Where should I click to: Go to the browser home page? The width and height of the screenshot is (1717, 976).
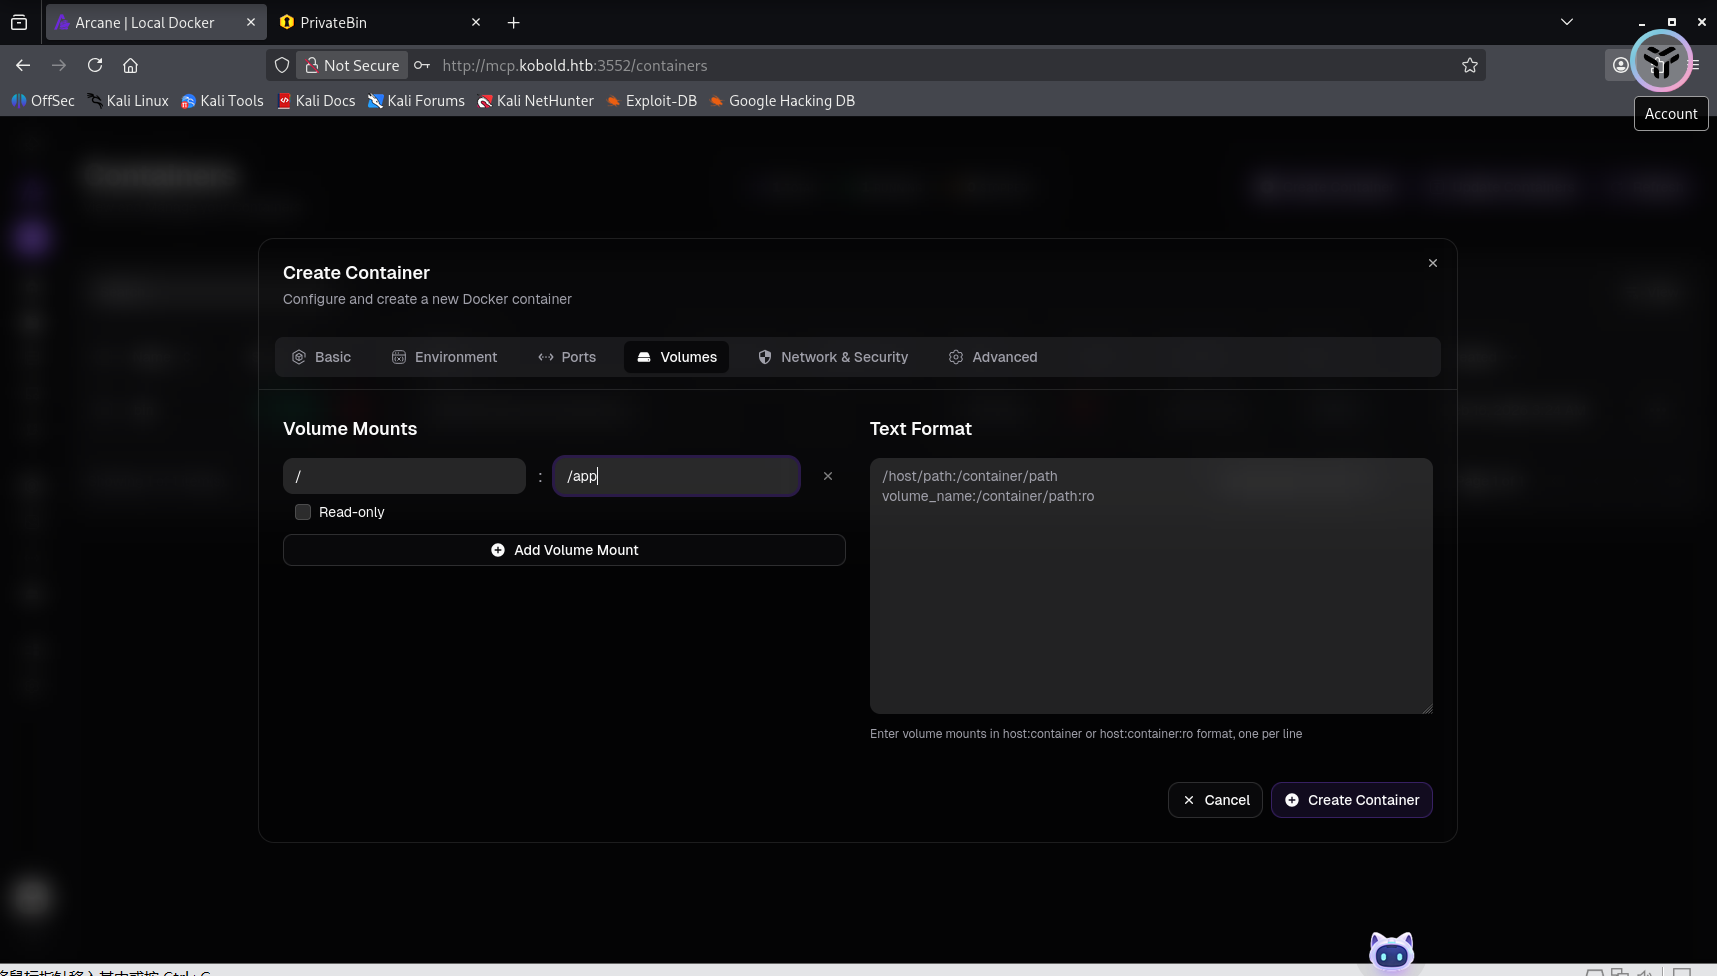[130, 65]
